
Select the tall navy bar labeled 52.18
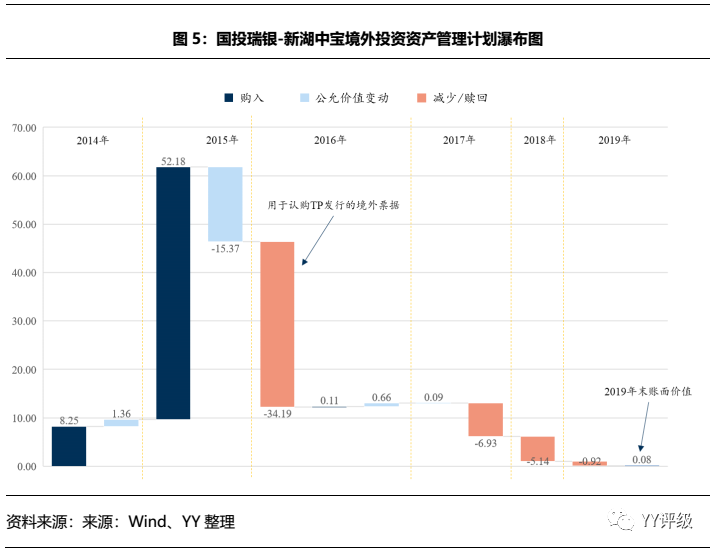173,292
